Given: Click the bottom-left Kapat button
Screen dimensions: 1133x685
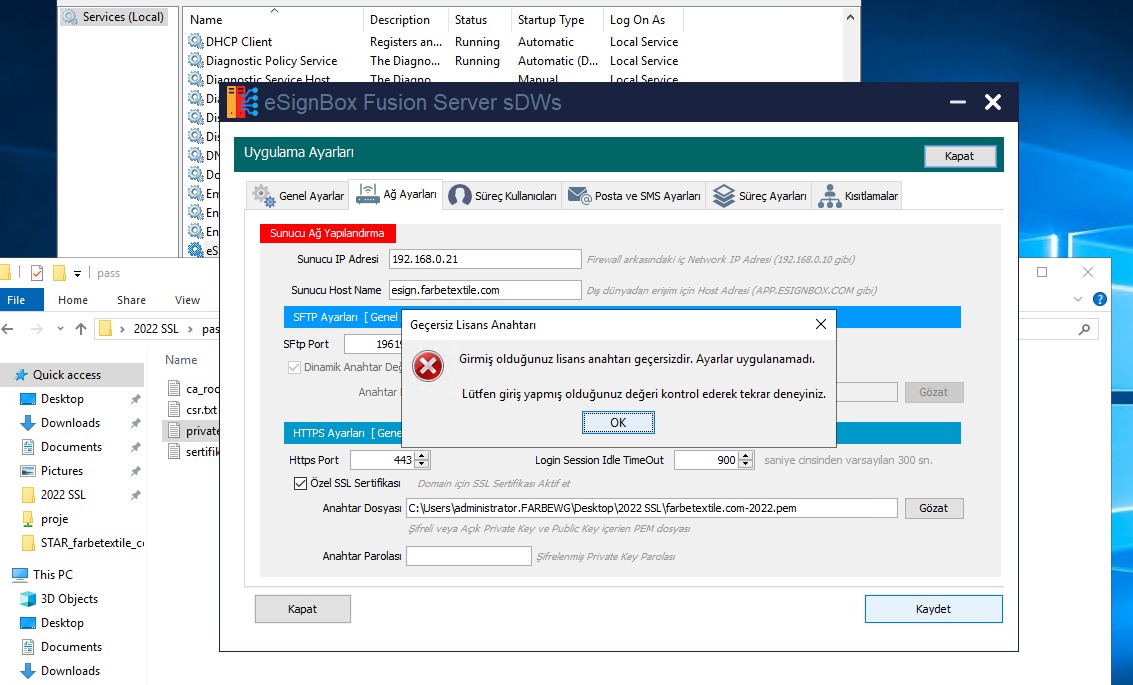Looking at the screenshot, I should click(303, 609).
